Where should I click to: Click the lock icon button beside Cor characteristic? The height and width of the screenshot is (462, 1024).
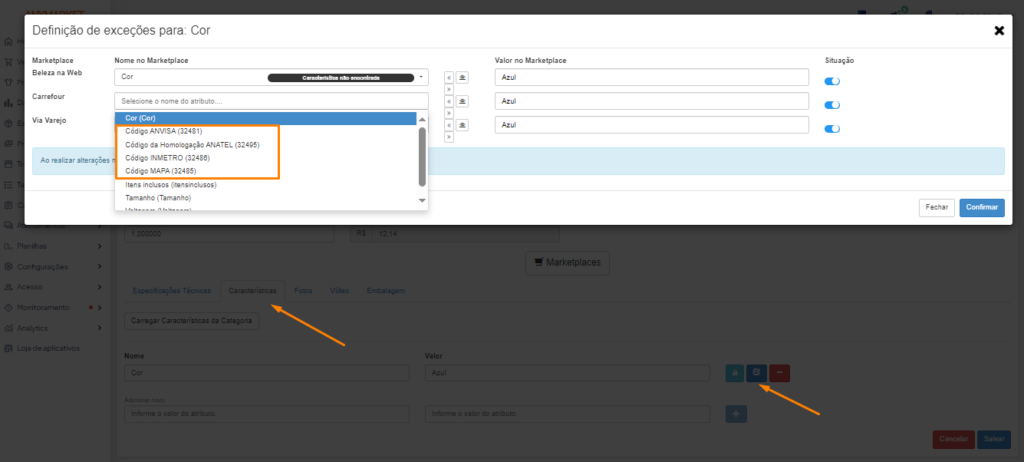[x=735, y=373]
